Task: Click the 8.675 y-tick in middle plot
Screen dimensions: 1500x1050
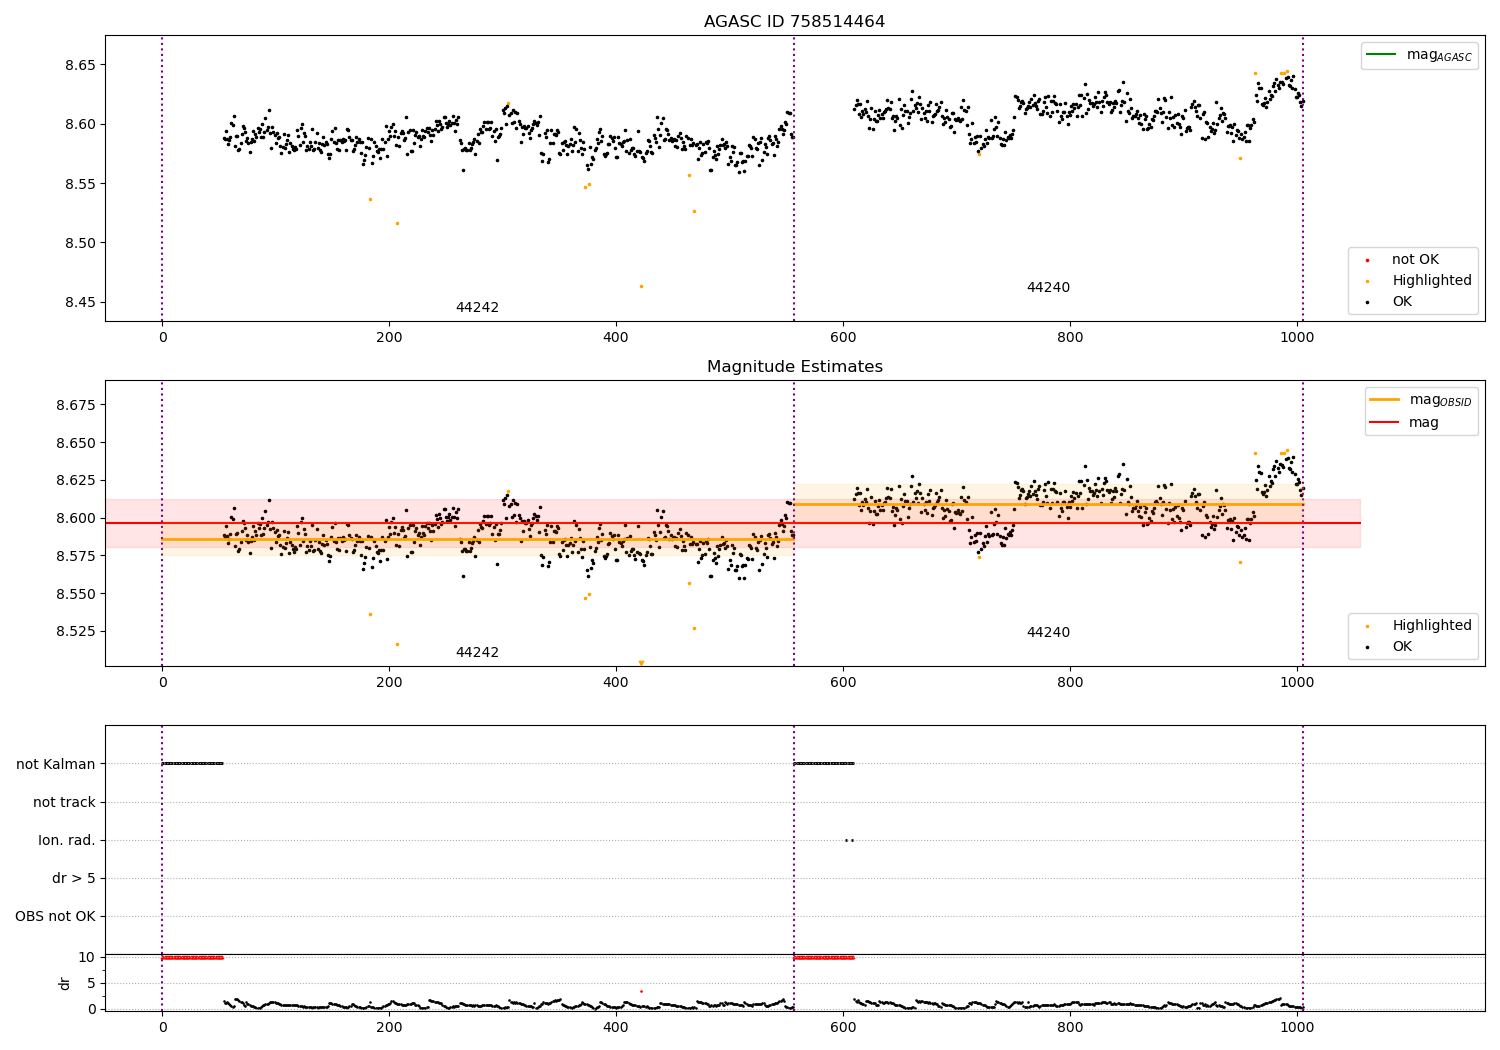Action: pos(76,405)
